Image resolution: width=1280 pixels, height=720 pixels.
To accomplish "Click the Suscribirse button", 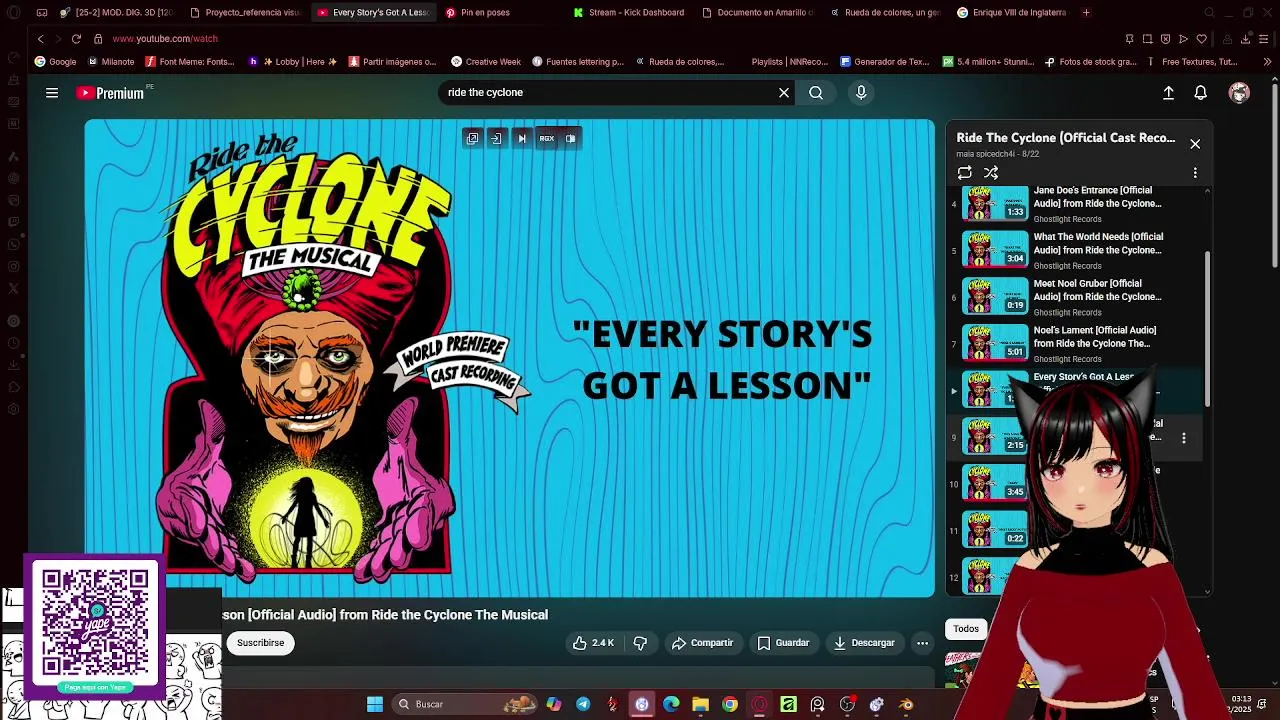I will coord(260,643).
